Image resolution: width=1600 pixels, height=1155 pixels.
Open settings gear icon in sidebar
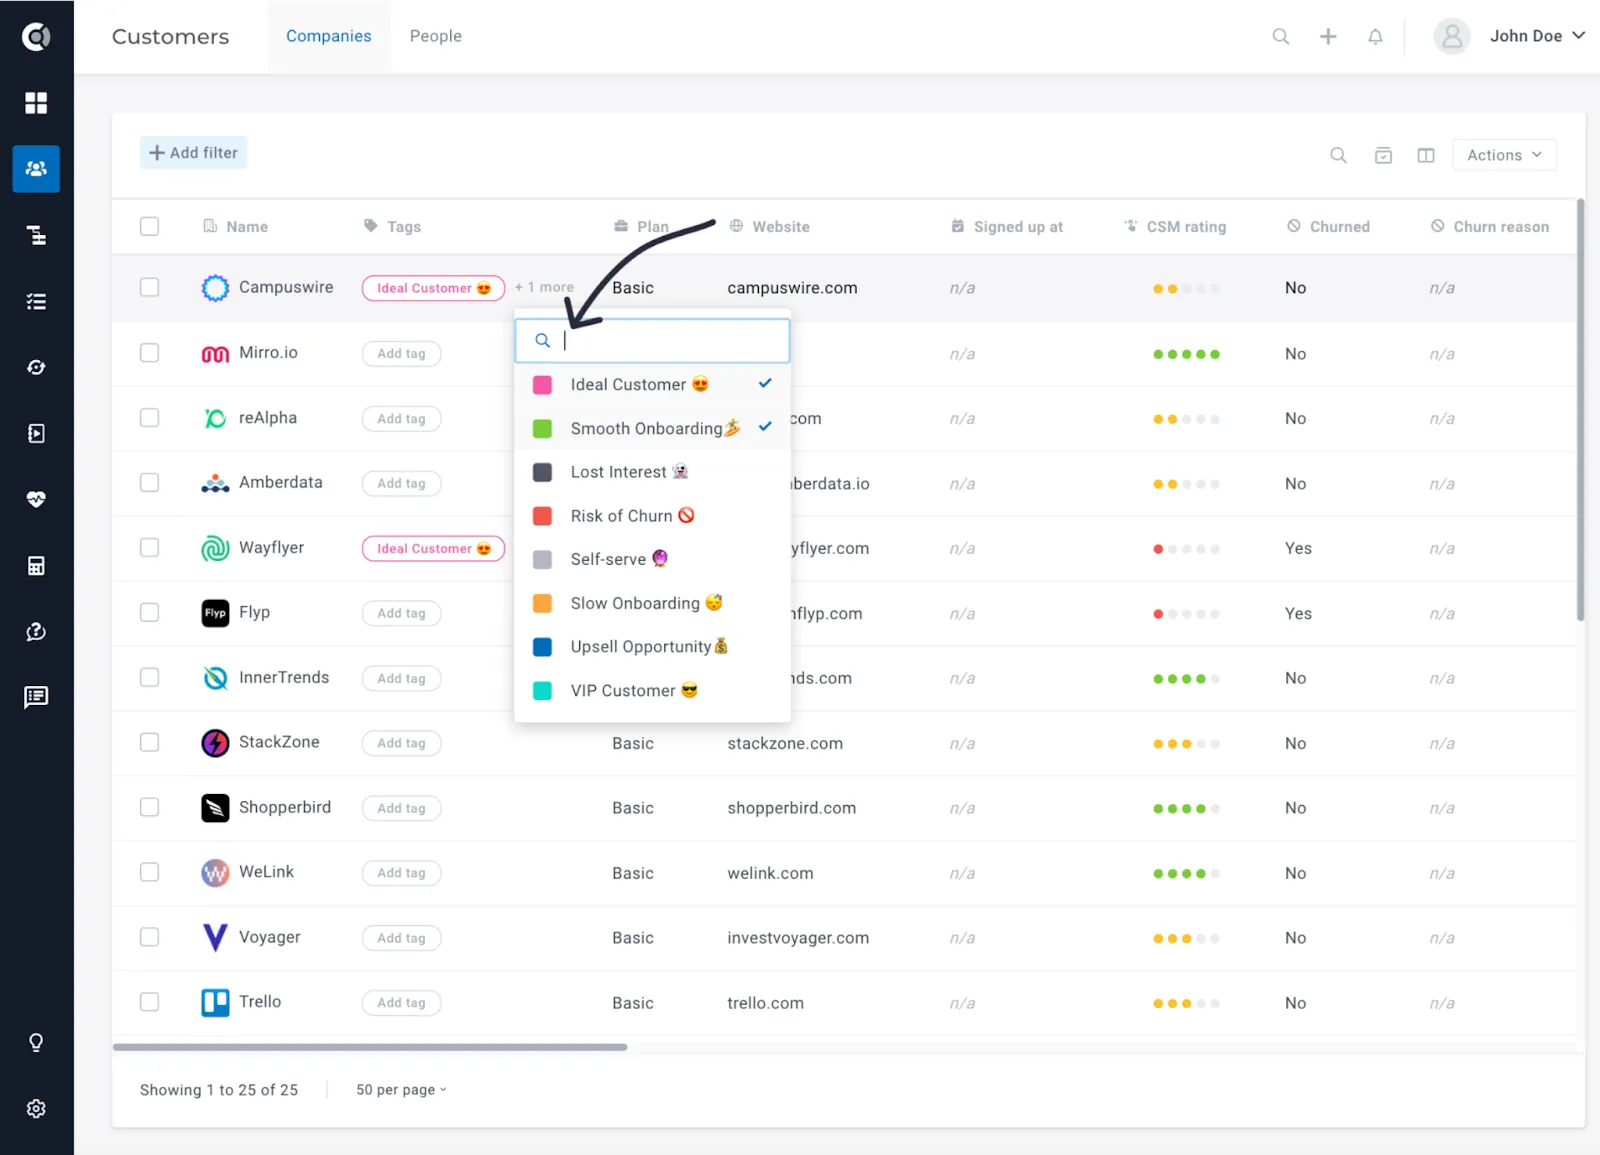pos(36,1109)
